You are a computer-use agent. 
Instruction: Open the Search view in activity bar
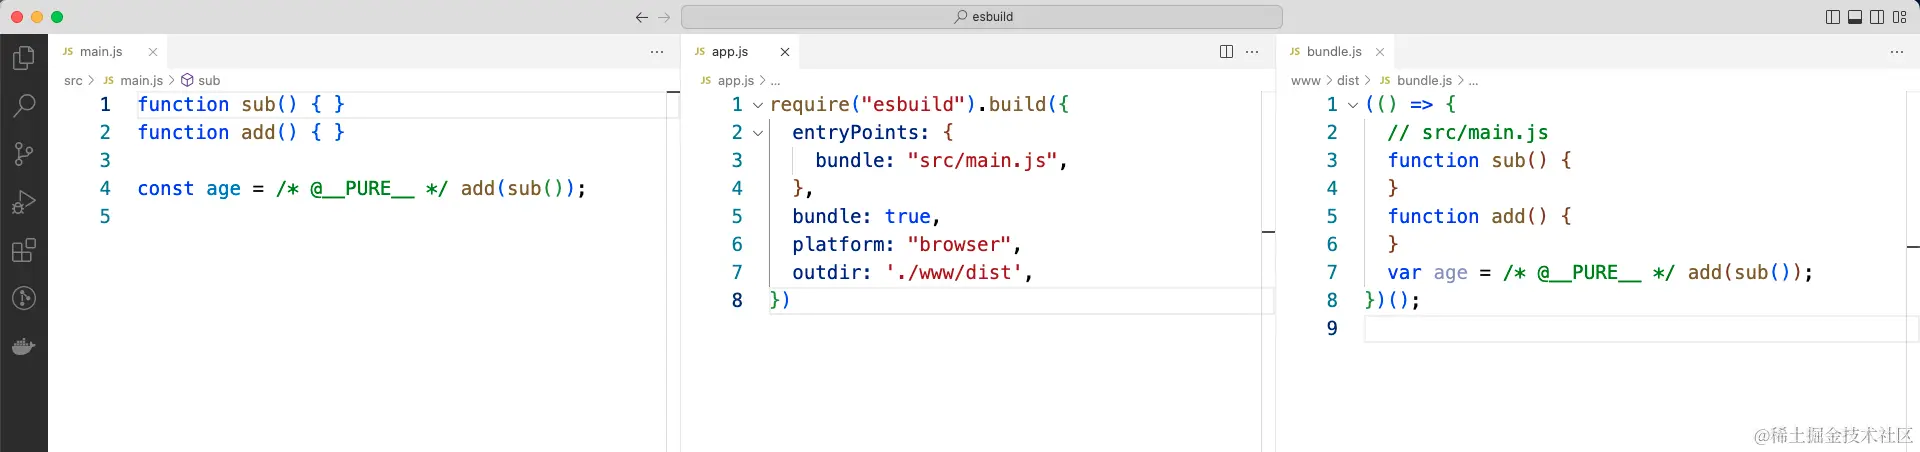pyautogui.click(x=24, y=105)
